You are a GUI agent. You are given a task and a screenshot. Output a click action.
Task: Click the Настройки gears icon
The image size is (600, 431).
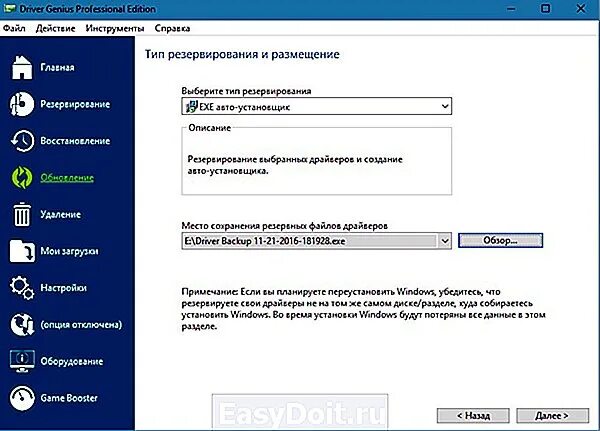[x=22, y=287]
